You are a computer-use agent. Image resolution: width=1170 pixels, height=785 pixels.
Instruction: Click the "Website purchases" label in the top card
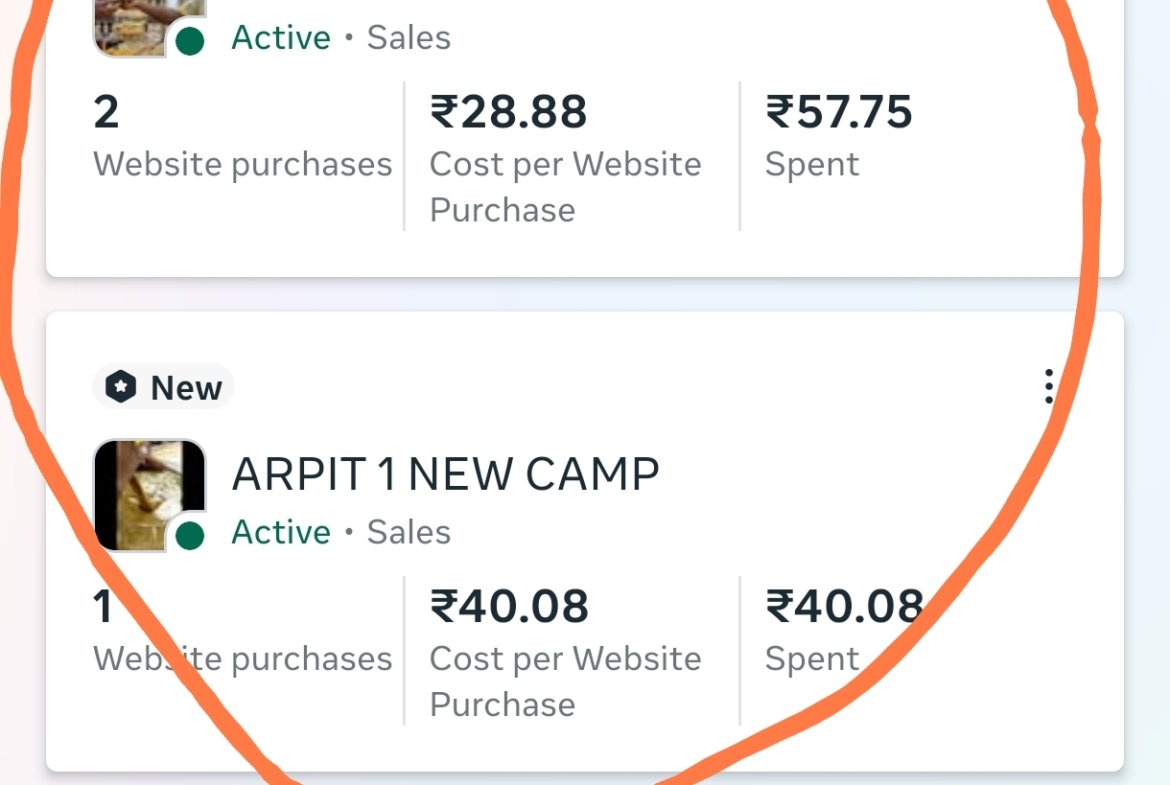click(x=243, y=164)
